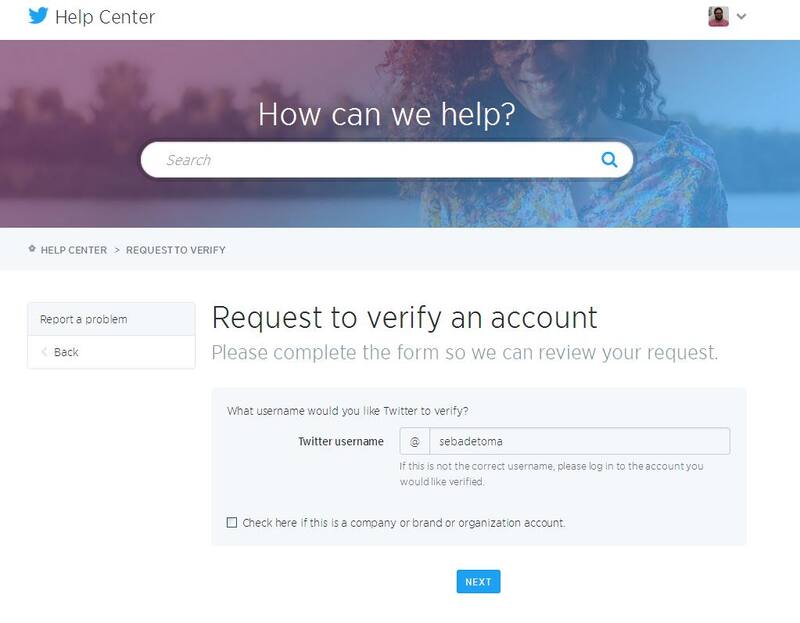Click the 'Request to verify an account' heading
This screenshot has width=800, height=623.
pyautogui.click(x=405, y=317)
